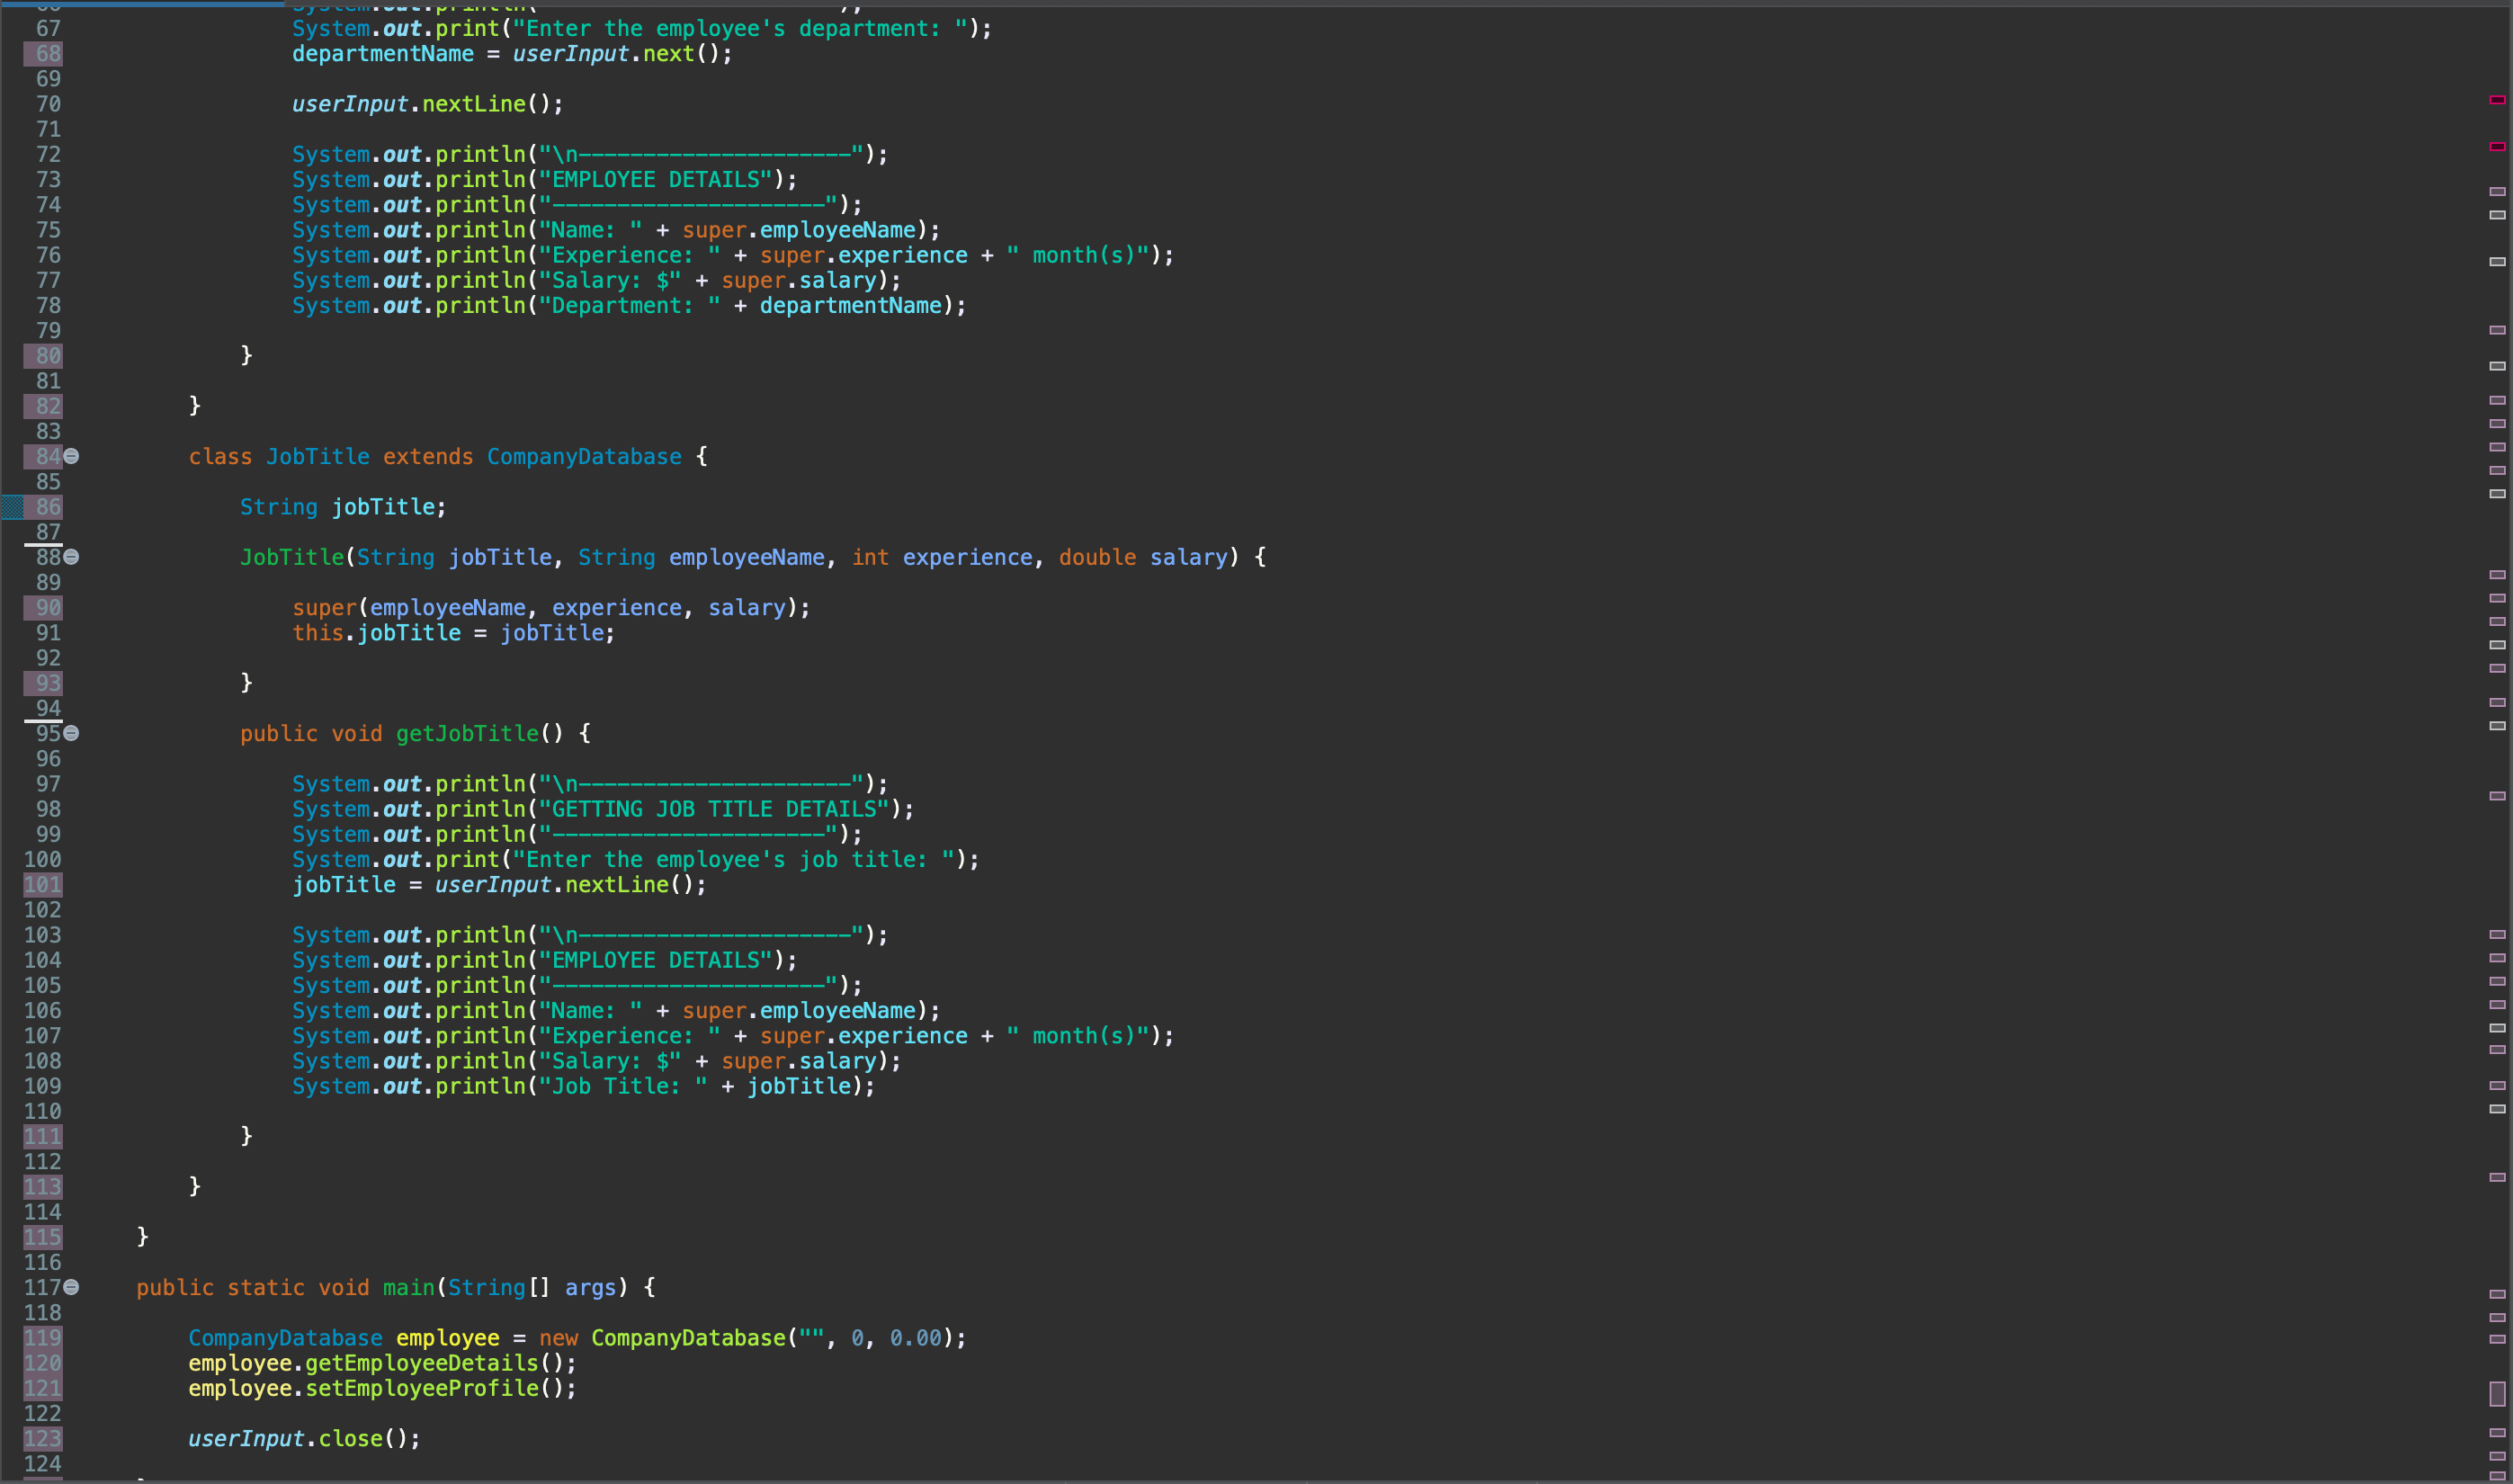This screenshot has width=2513, height=1484.
Task: Click the highlighted line number 101 in gutter
Action: click(43, 885)
